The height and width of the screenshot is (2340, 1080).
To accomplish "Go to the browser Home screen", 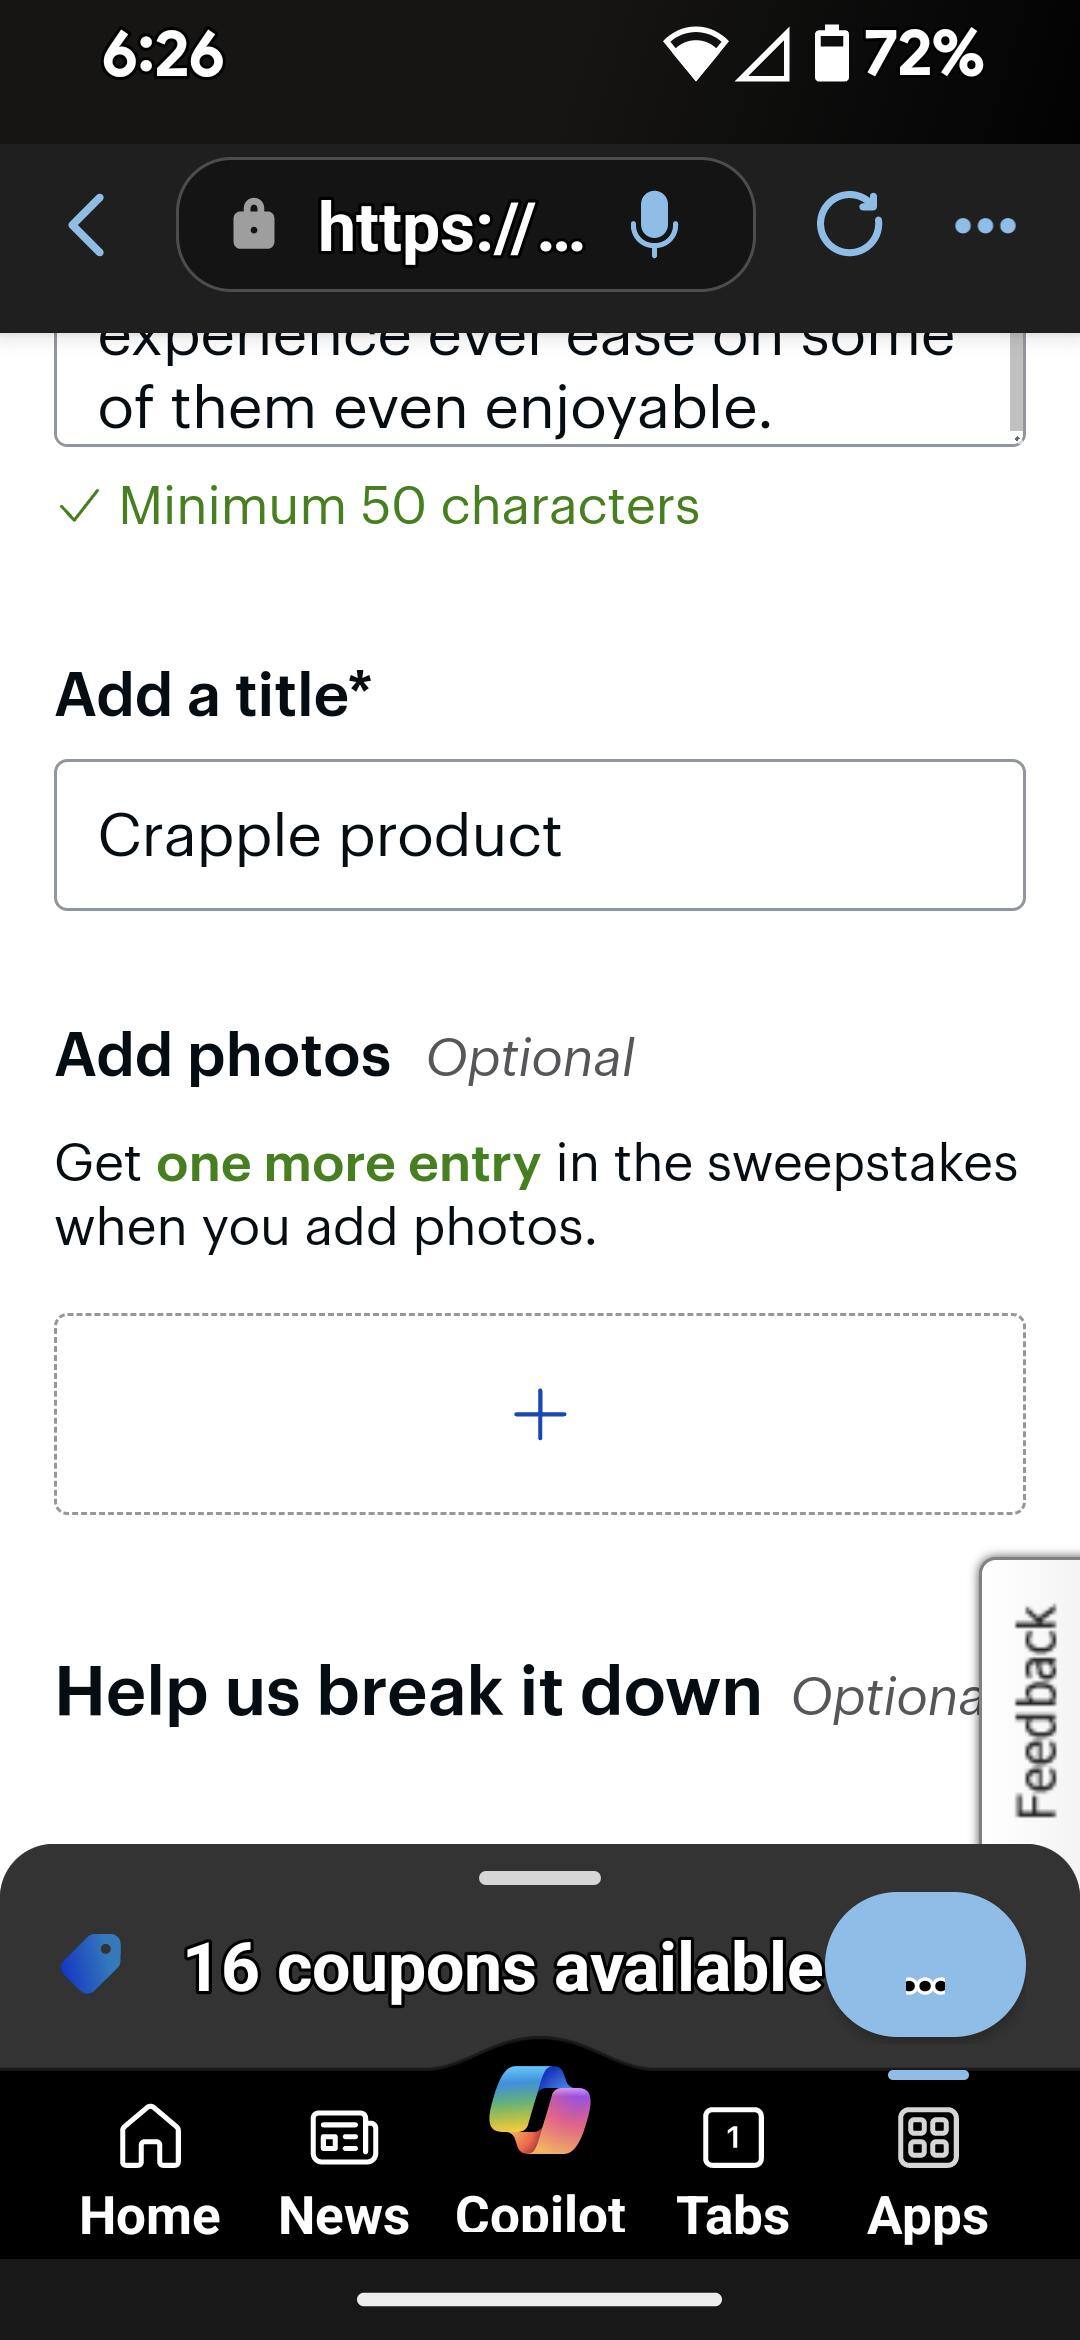I will (x=150, y=2160).
